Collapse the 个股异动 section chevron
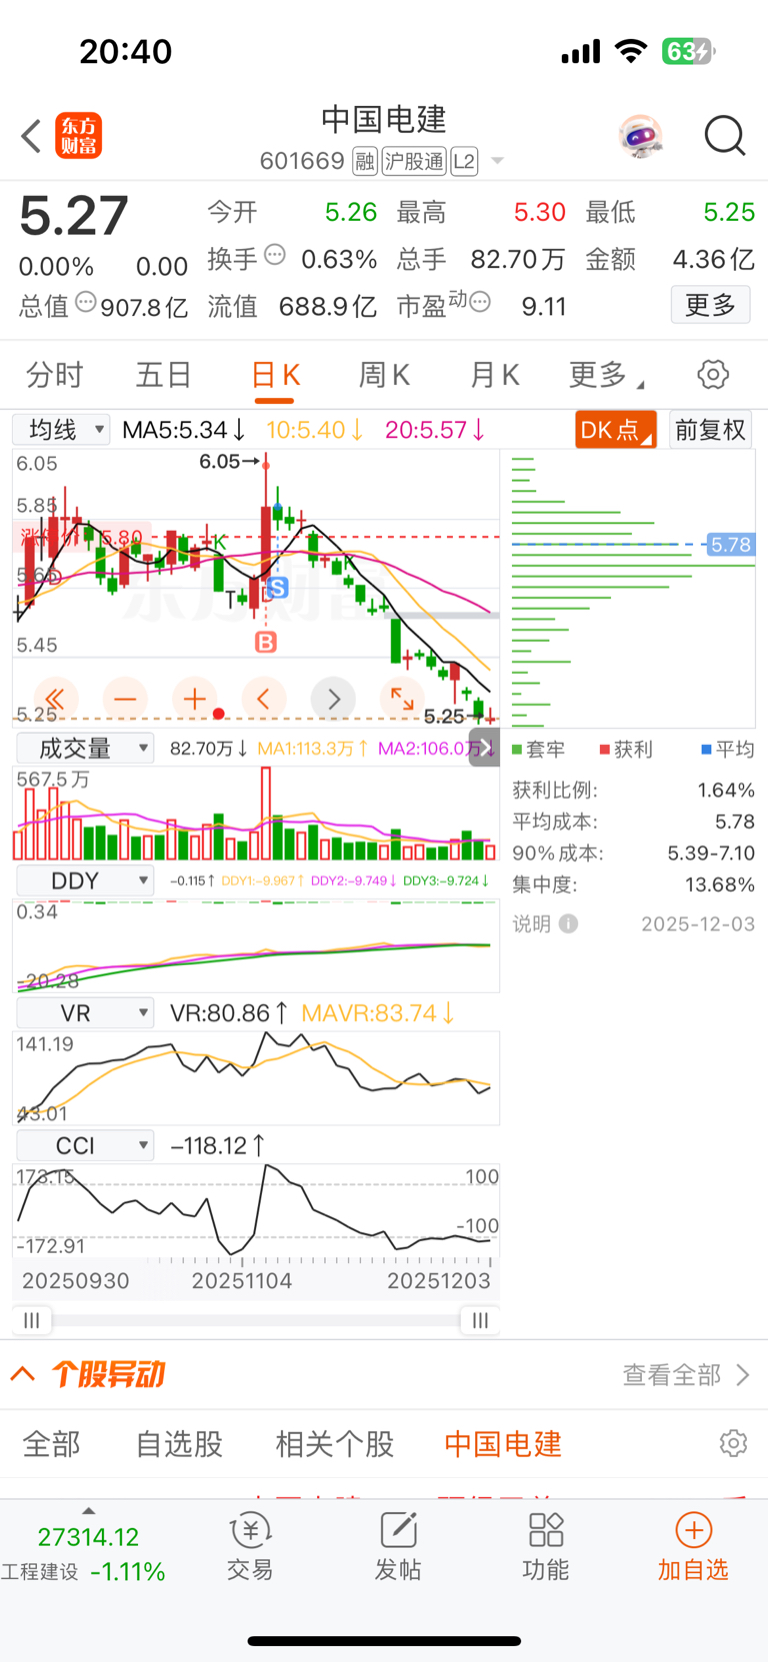 [23, 1374]
